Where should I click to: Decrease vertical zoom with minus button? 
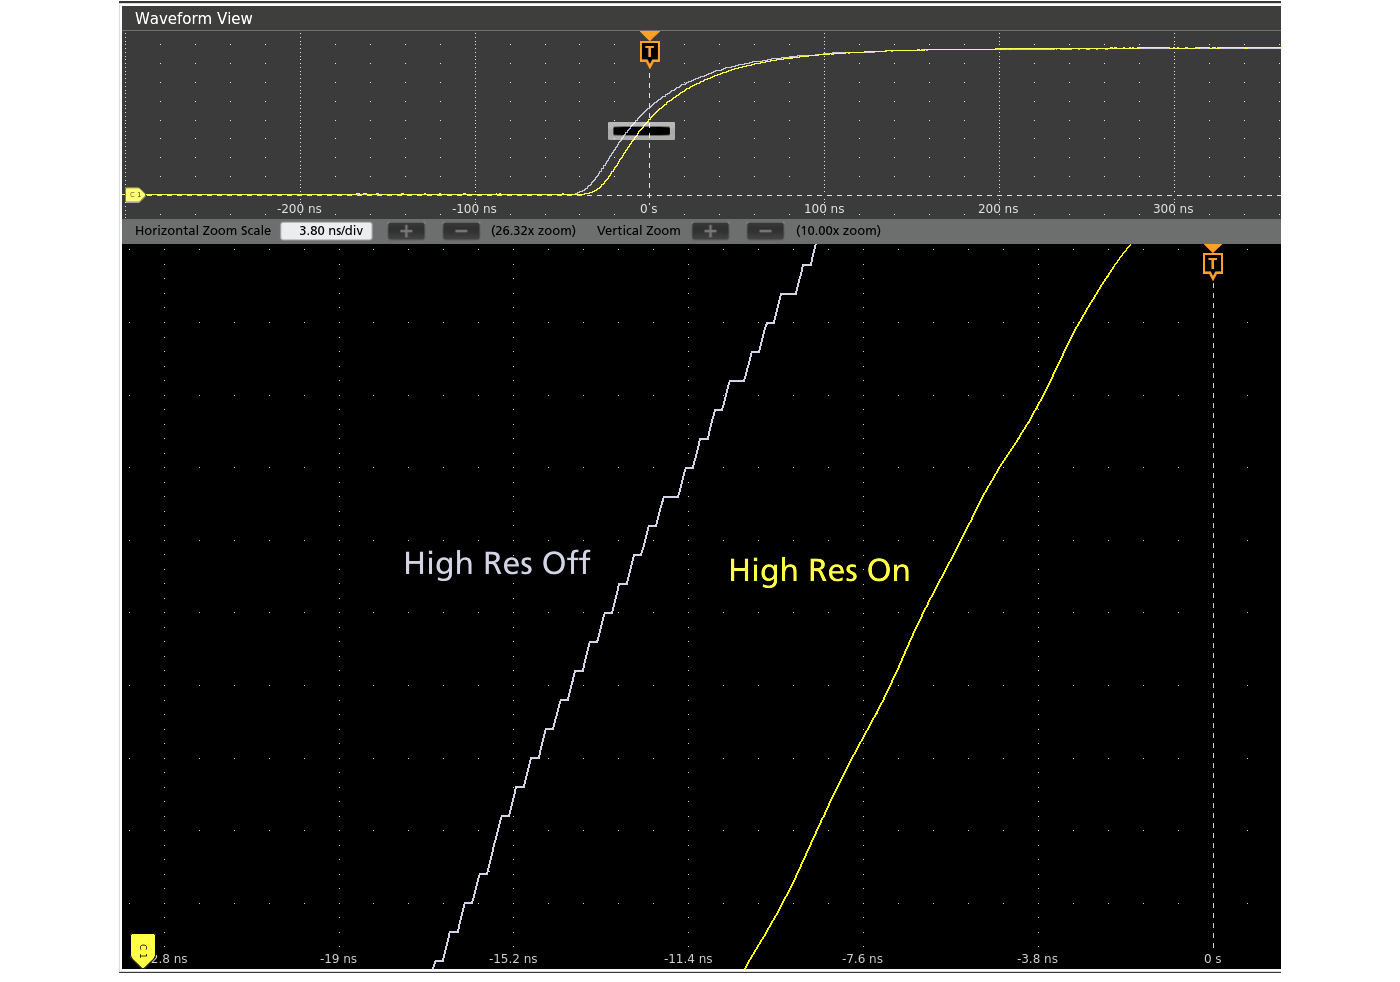(765, 231)
